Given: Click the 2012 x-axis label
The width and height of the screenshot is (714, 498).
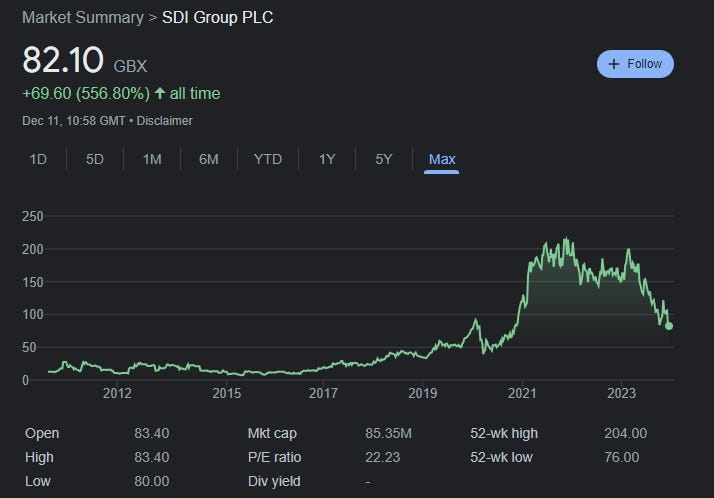Looking at the screenshot, I should click(117, 393).
